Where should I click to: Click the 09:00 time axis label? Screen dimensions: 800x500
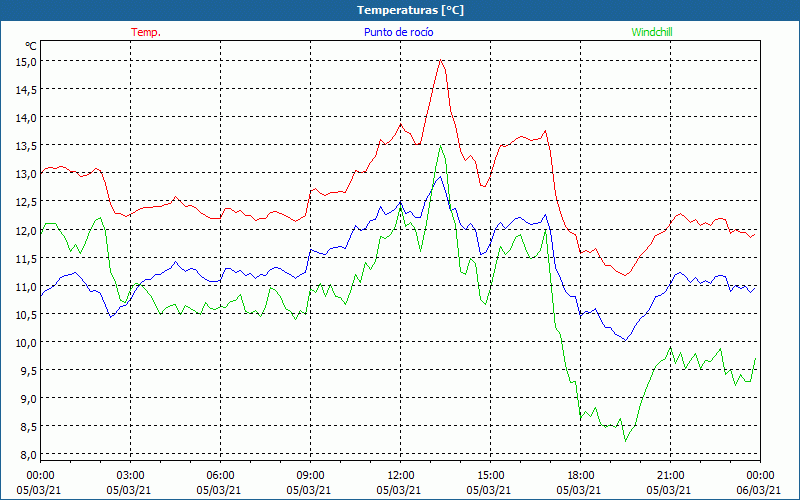310,476
